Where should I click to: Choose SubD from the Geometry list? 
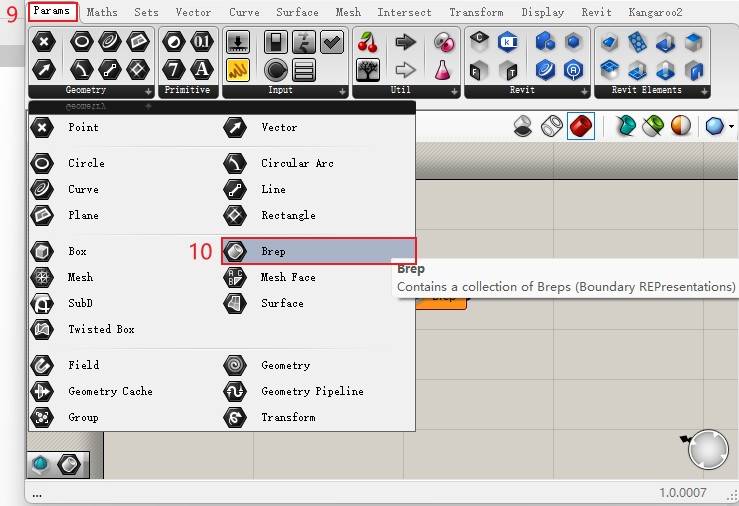point(125,303)
